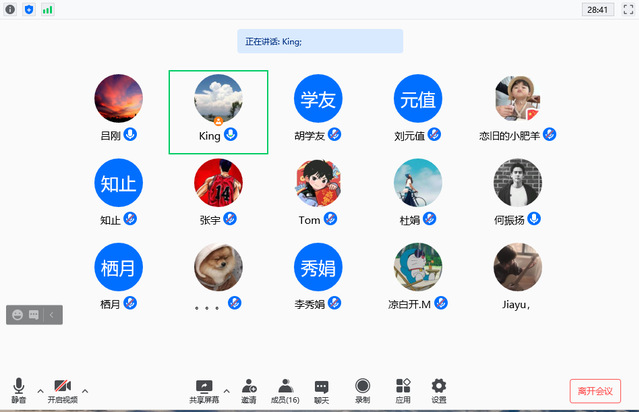This screenshot has width=639, height=412.
Task: Open 共享屏幕 screen sharing
Action: (204, 386)
